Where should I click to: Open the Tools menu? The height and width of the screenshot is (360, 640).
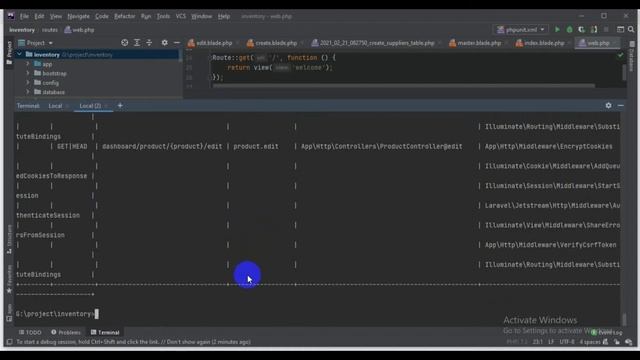[163, 16]
